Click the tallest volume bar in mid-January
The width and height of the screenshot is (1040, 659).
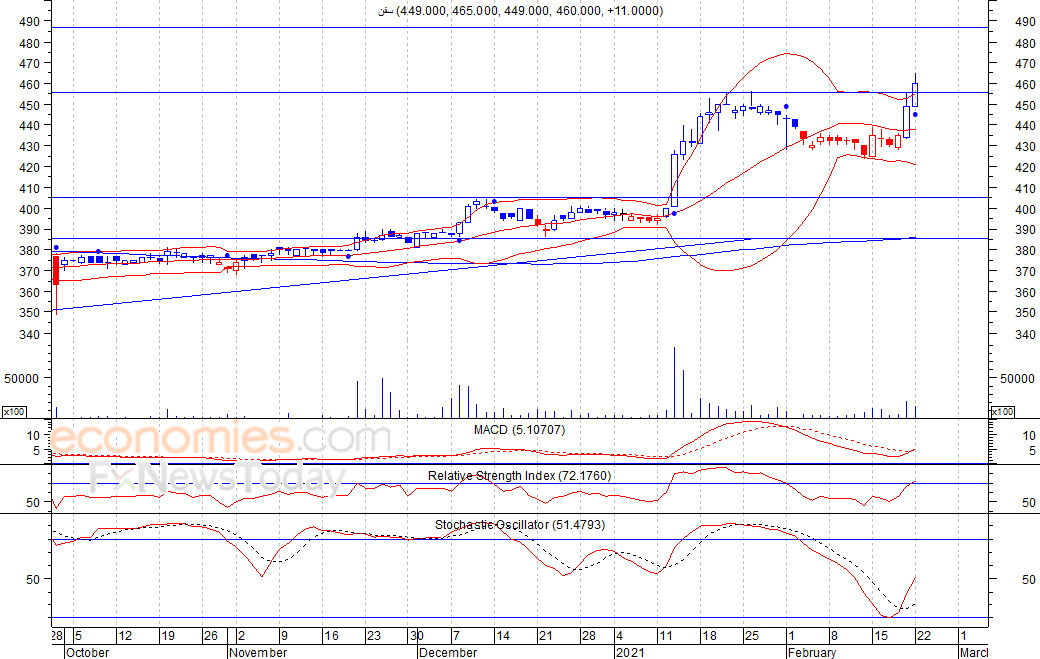tap(675, 382)
